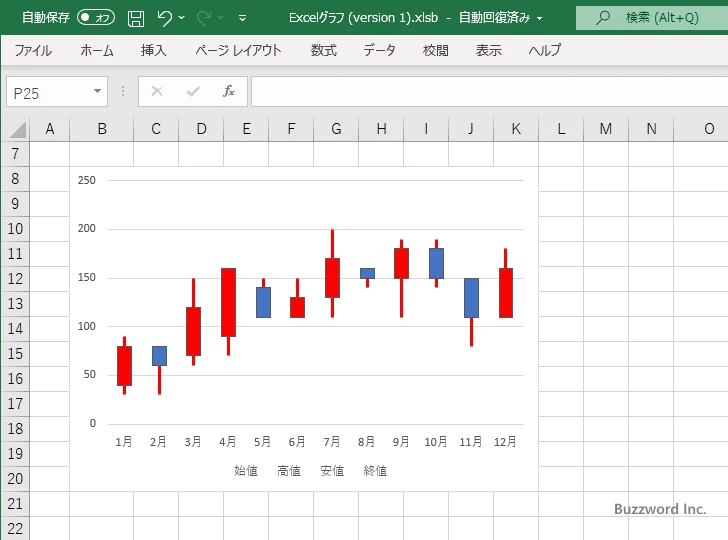Click the 安値 legend entry
The width and height of the screenshot is (728, 540).
pyautogui.click(x=332, y=471)
